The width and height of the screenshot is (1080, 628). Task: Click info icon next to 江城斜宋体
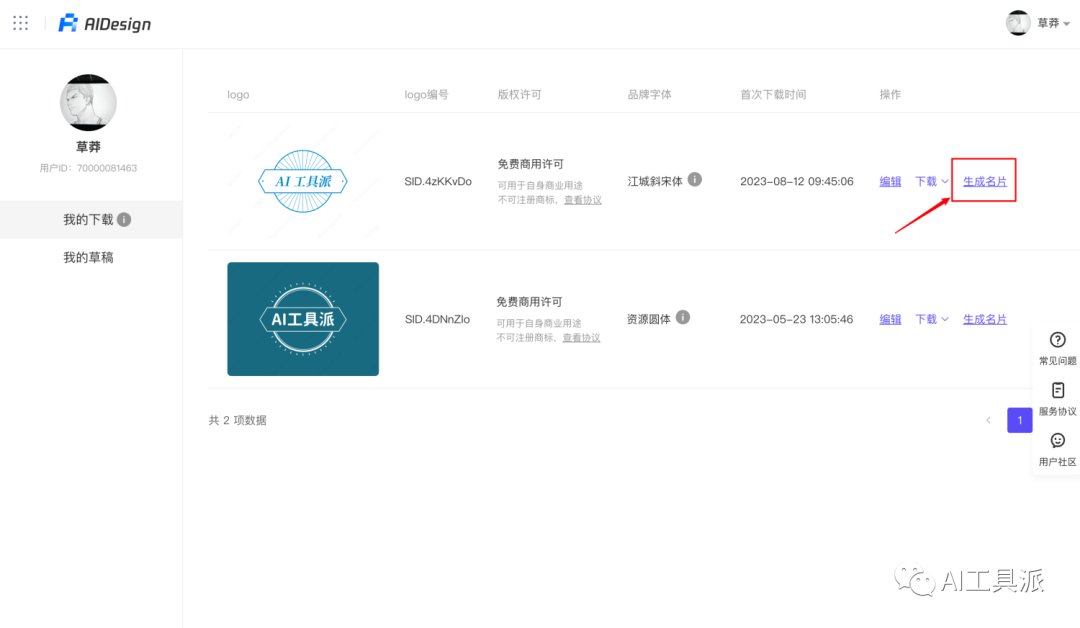coord(695,180)
